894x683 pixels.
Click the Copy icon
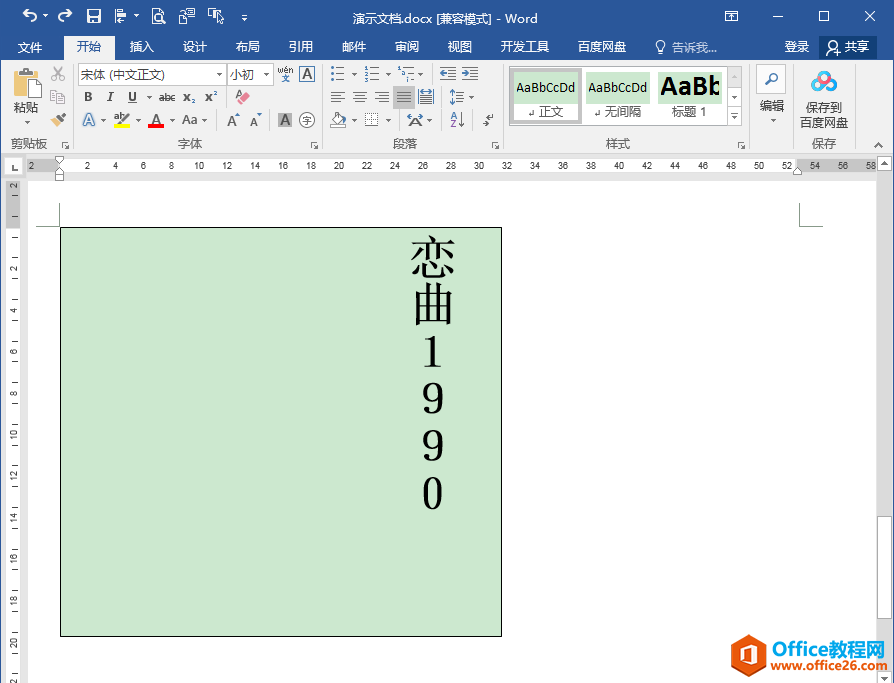click(58, 96)
